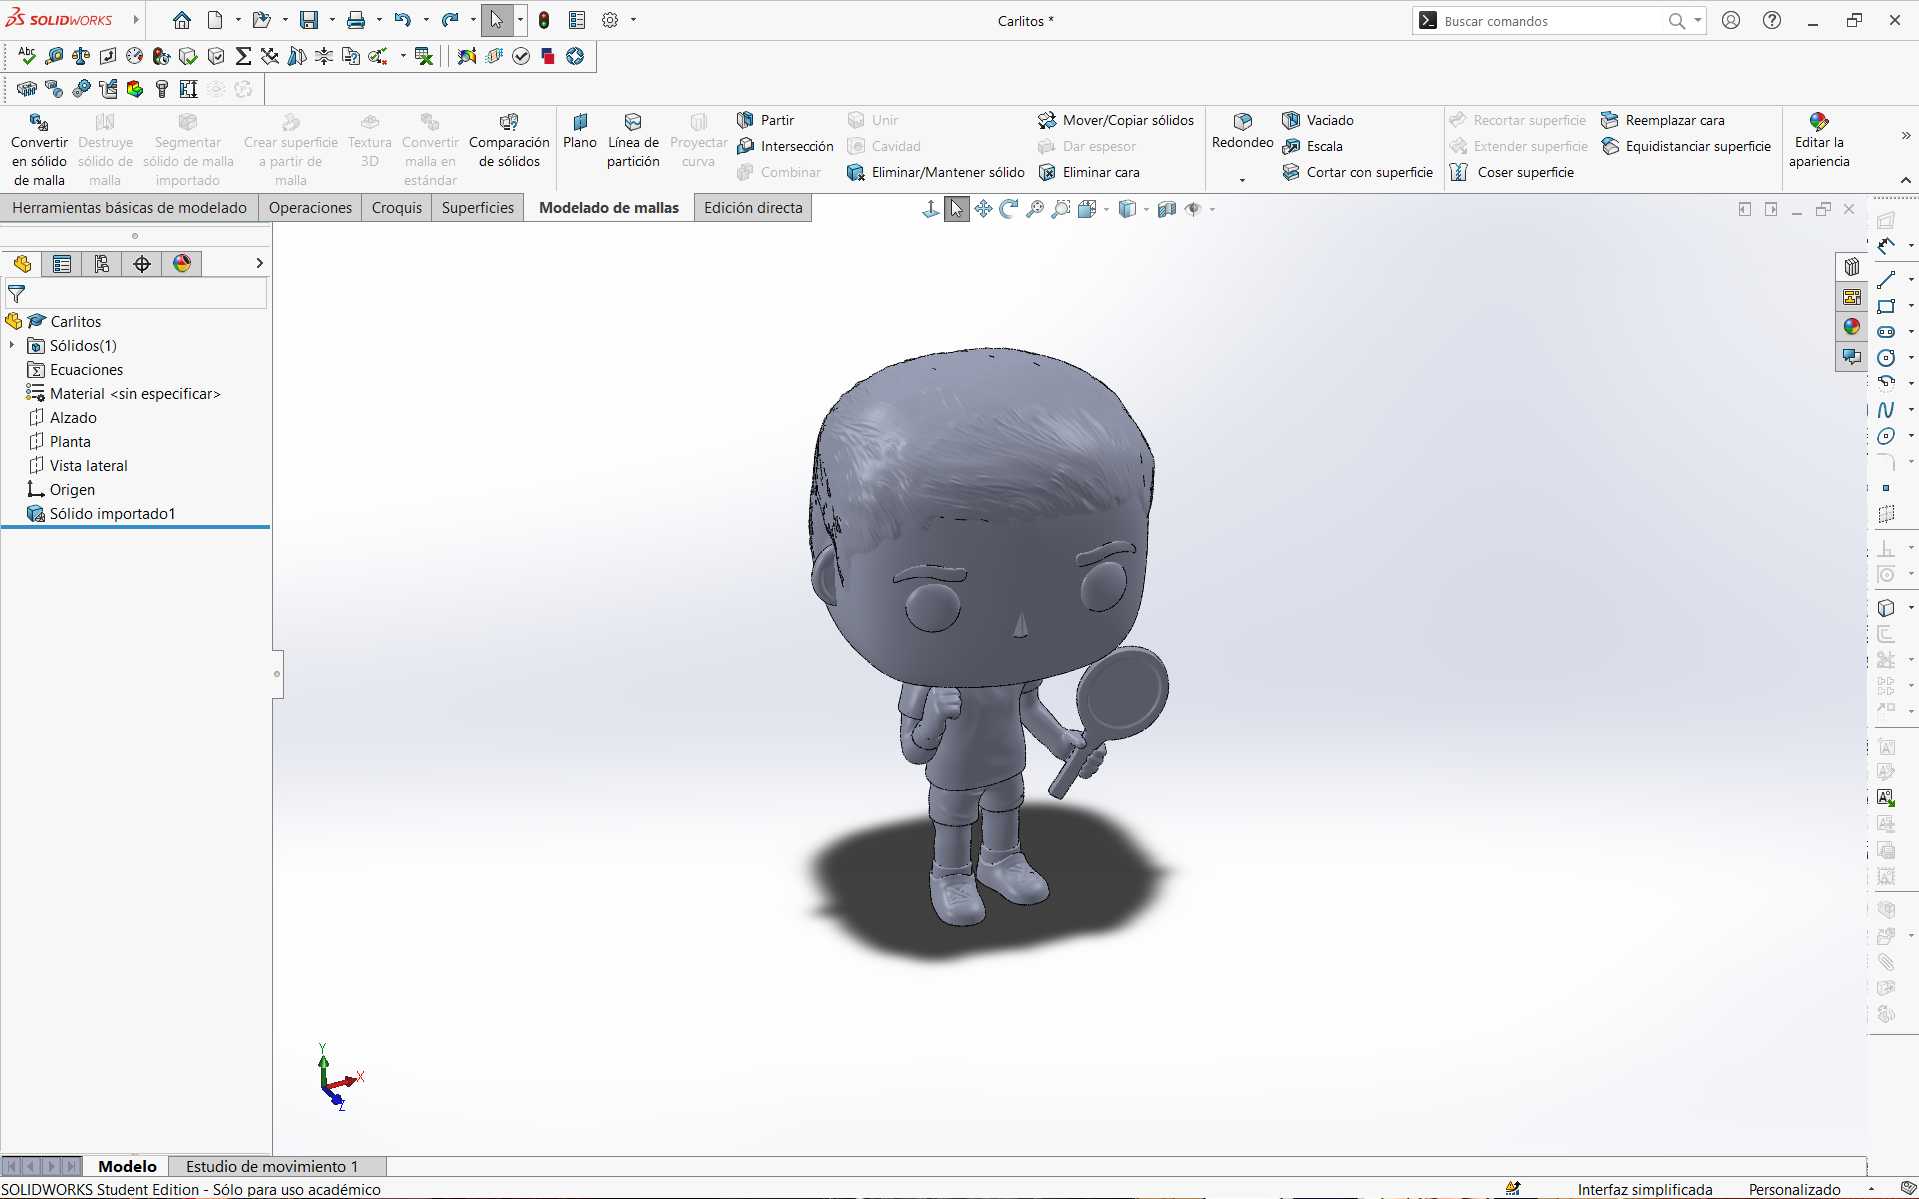1919x1199 pixels.
Task: Open the Undo dropdown arrow
Action: 425,20
